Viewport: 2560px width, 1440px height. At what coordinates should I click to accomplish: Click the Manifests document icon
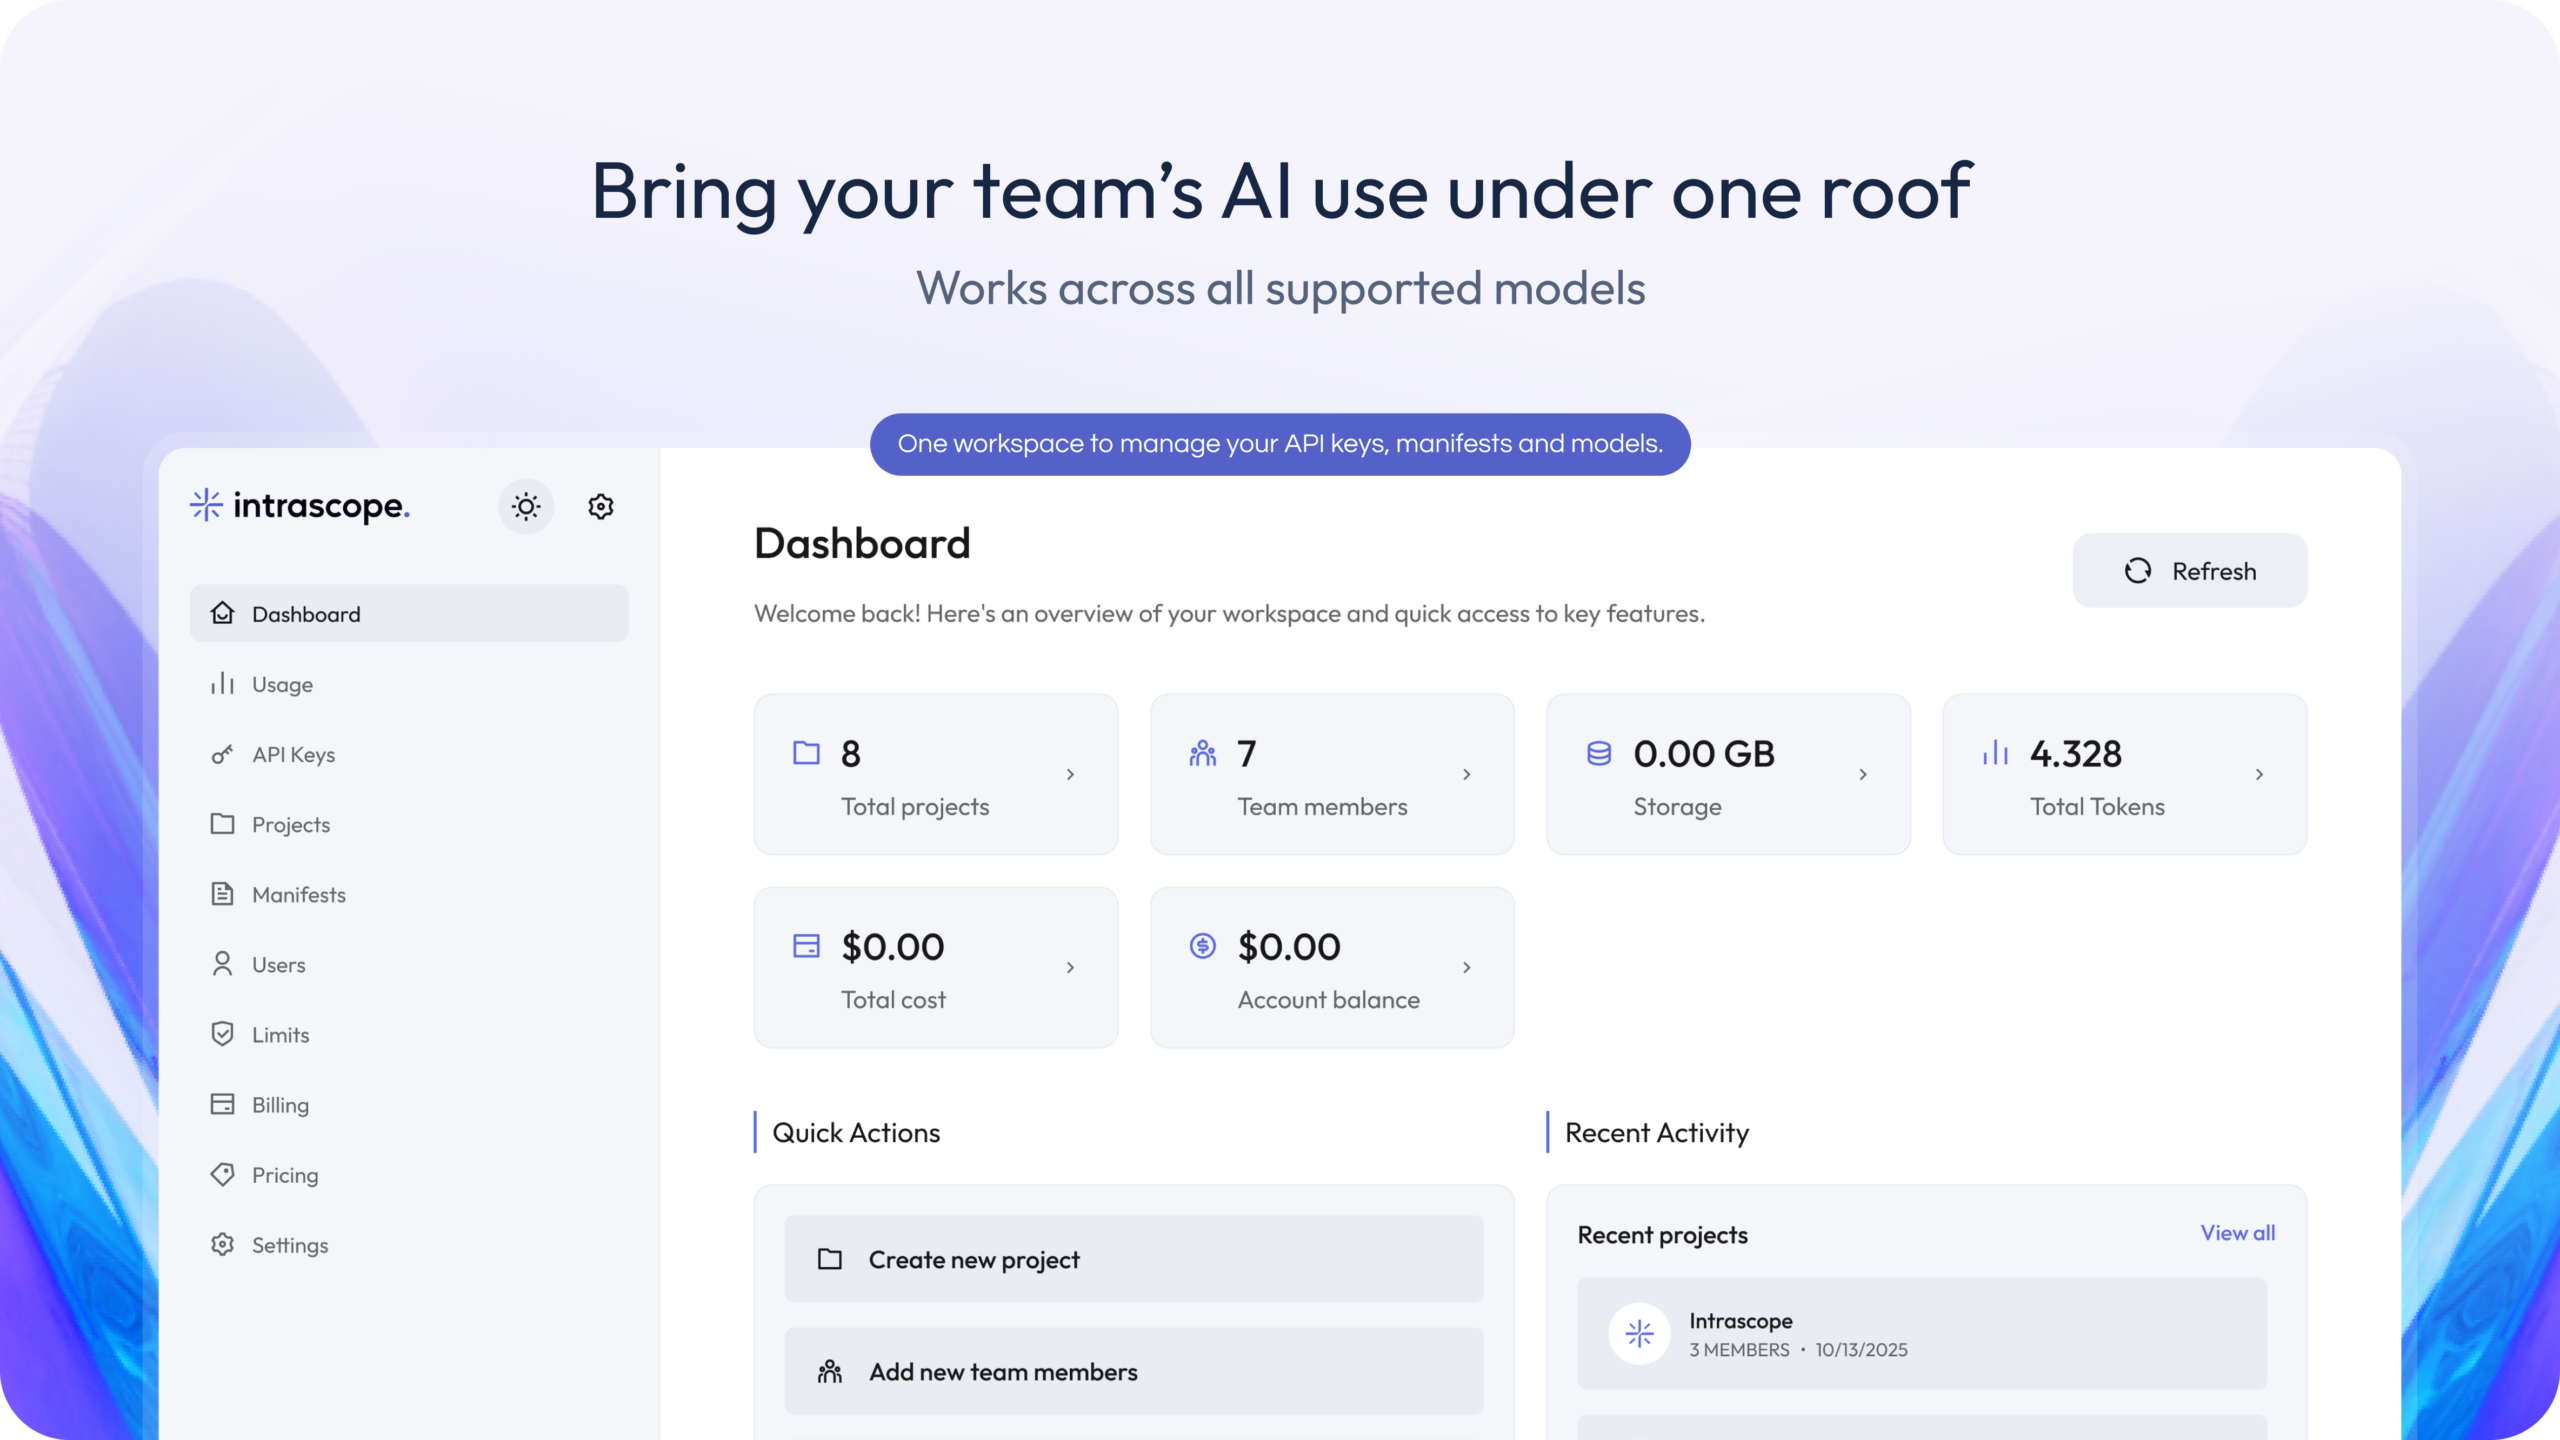coord(222,894)
